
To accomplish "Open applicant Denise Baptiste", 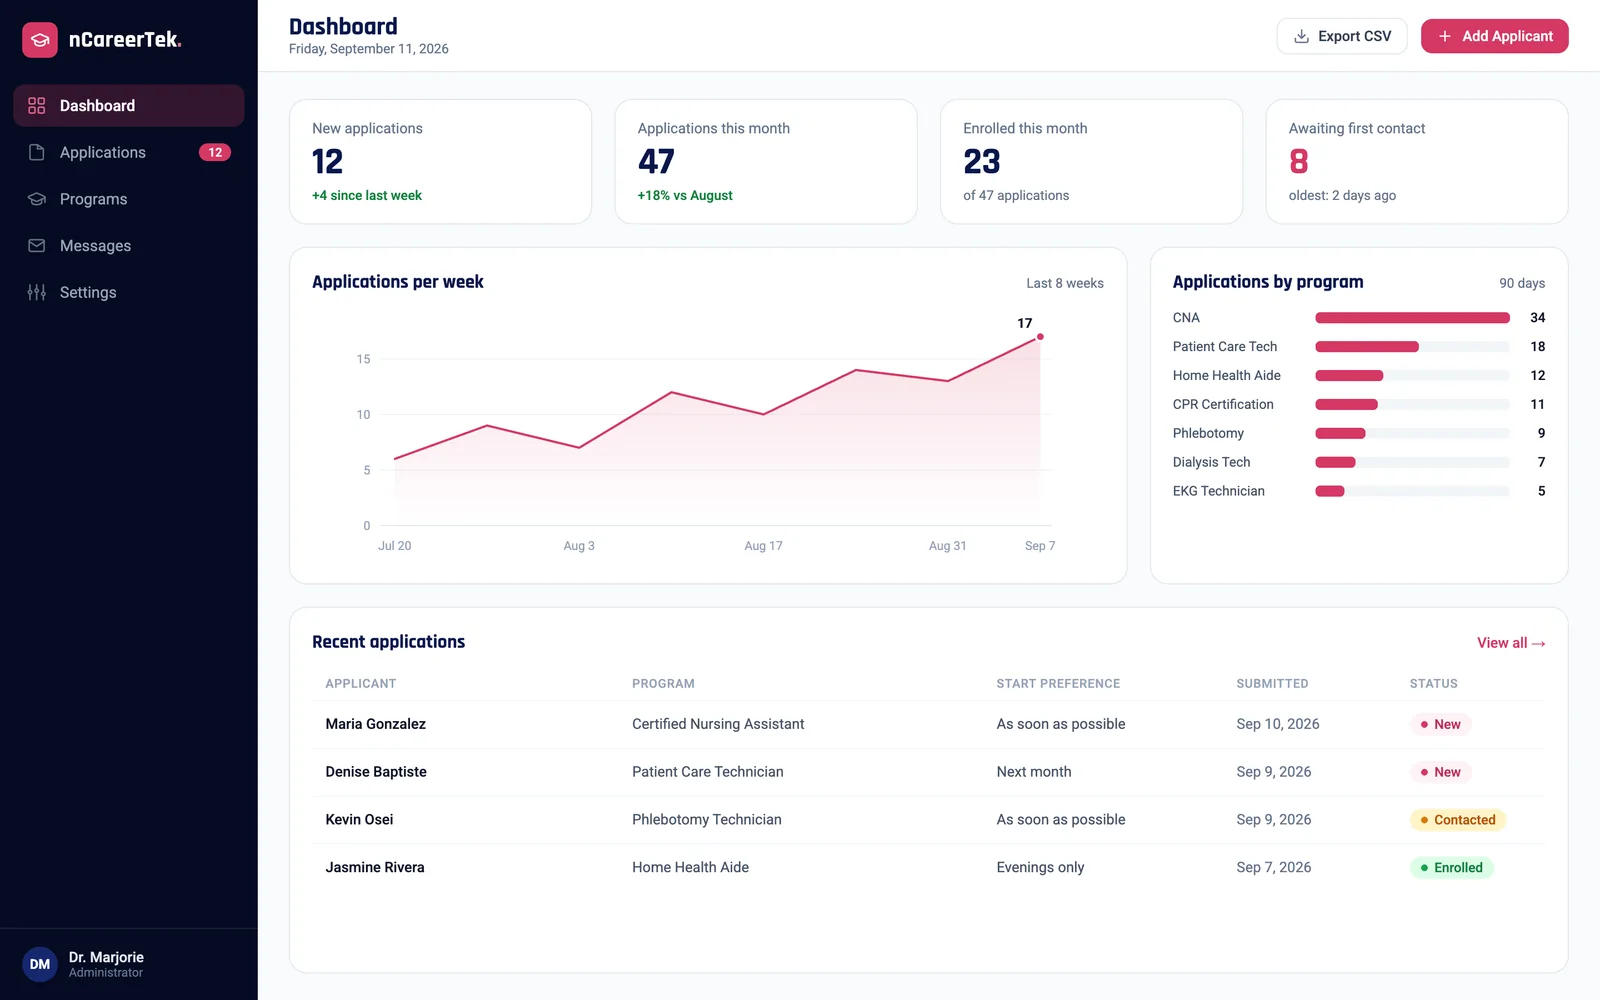I will coord(376,772).
